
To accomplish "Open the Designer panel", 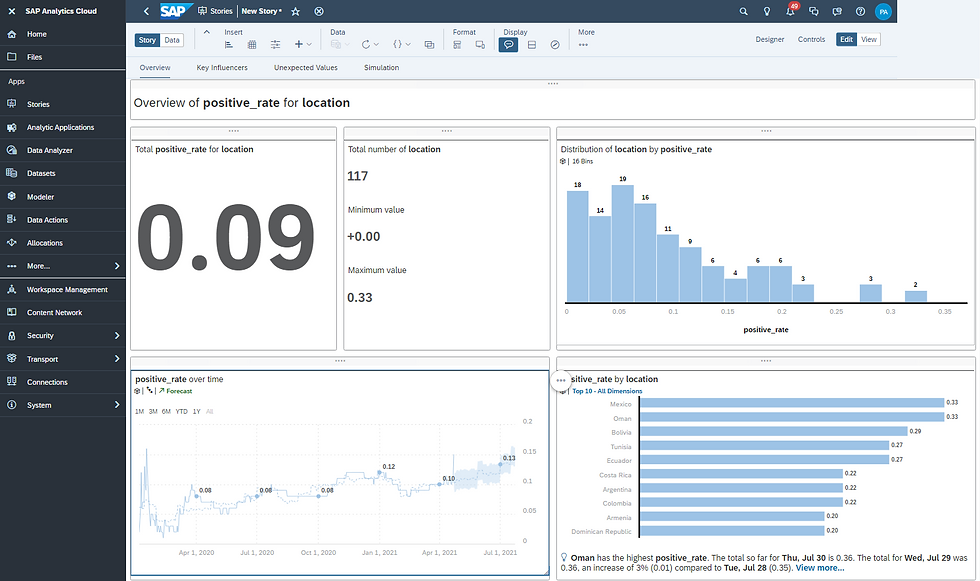I will [769, 39].
